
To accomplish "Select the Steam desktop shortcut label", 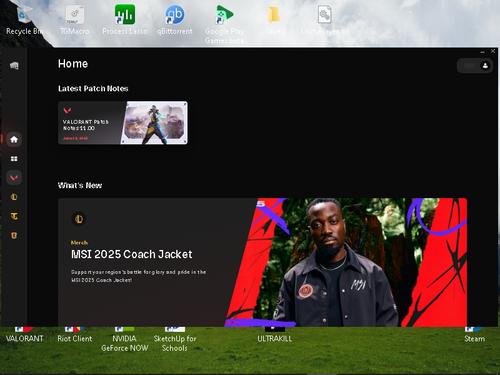I will pyautogui.click(x=475, y=339).
